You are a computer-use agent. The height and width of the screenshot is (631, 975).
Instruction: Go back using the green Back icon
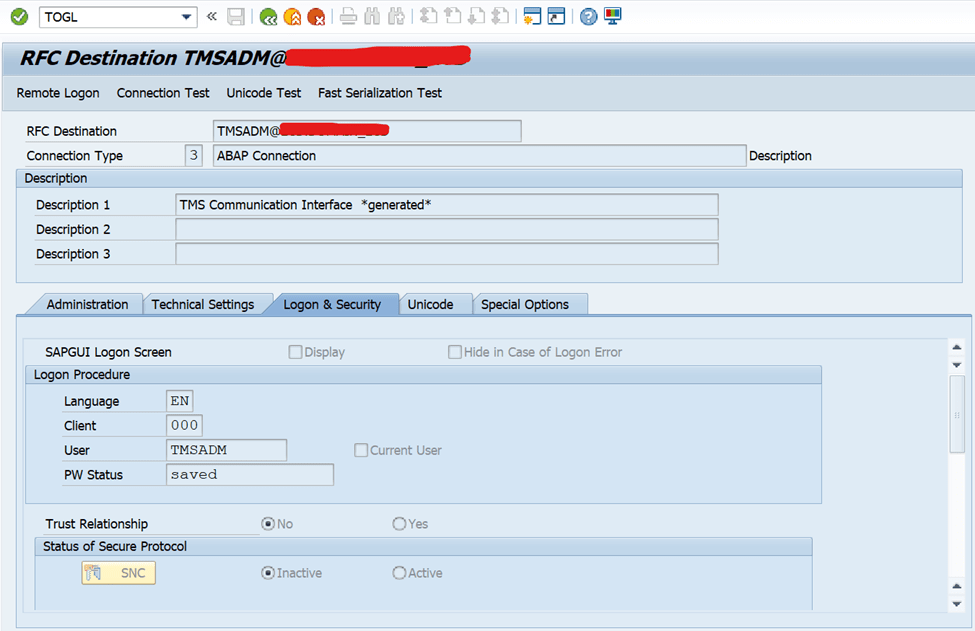[269, 17]
